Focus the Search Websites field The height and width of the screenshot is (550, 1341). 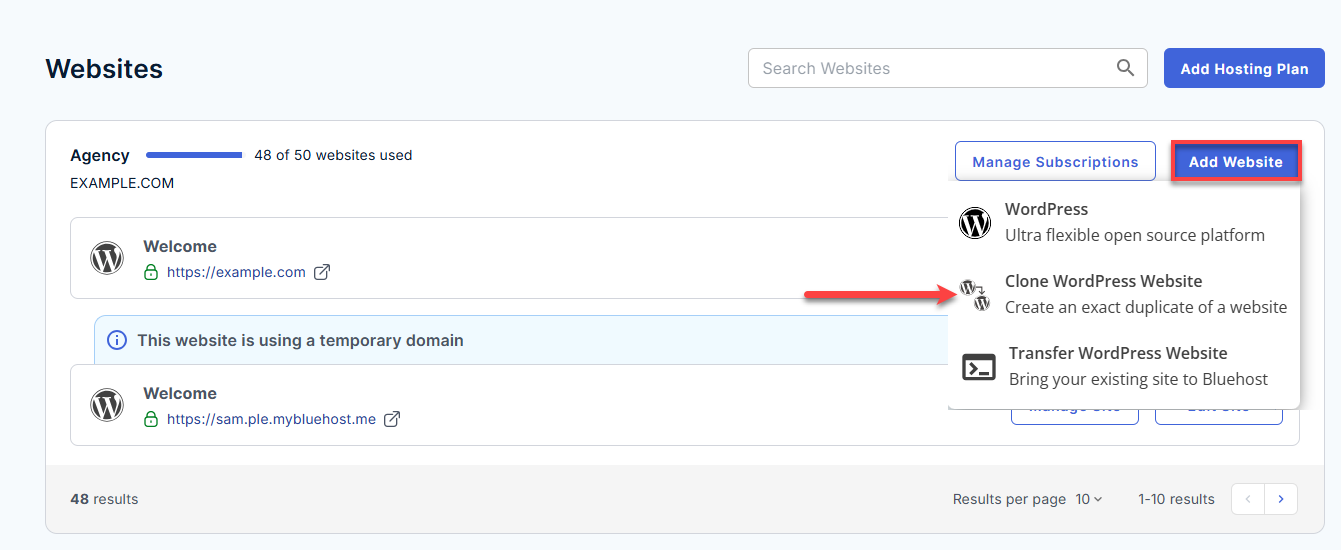[947, 68]
